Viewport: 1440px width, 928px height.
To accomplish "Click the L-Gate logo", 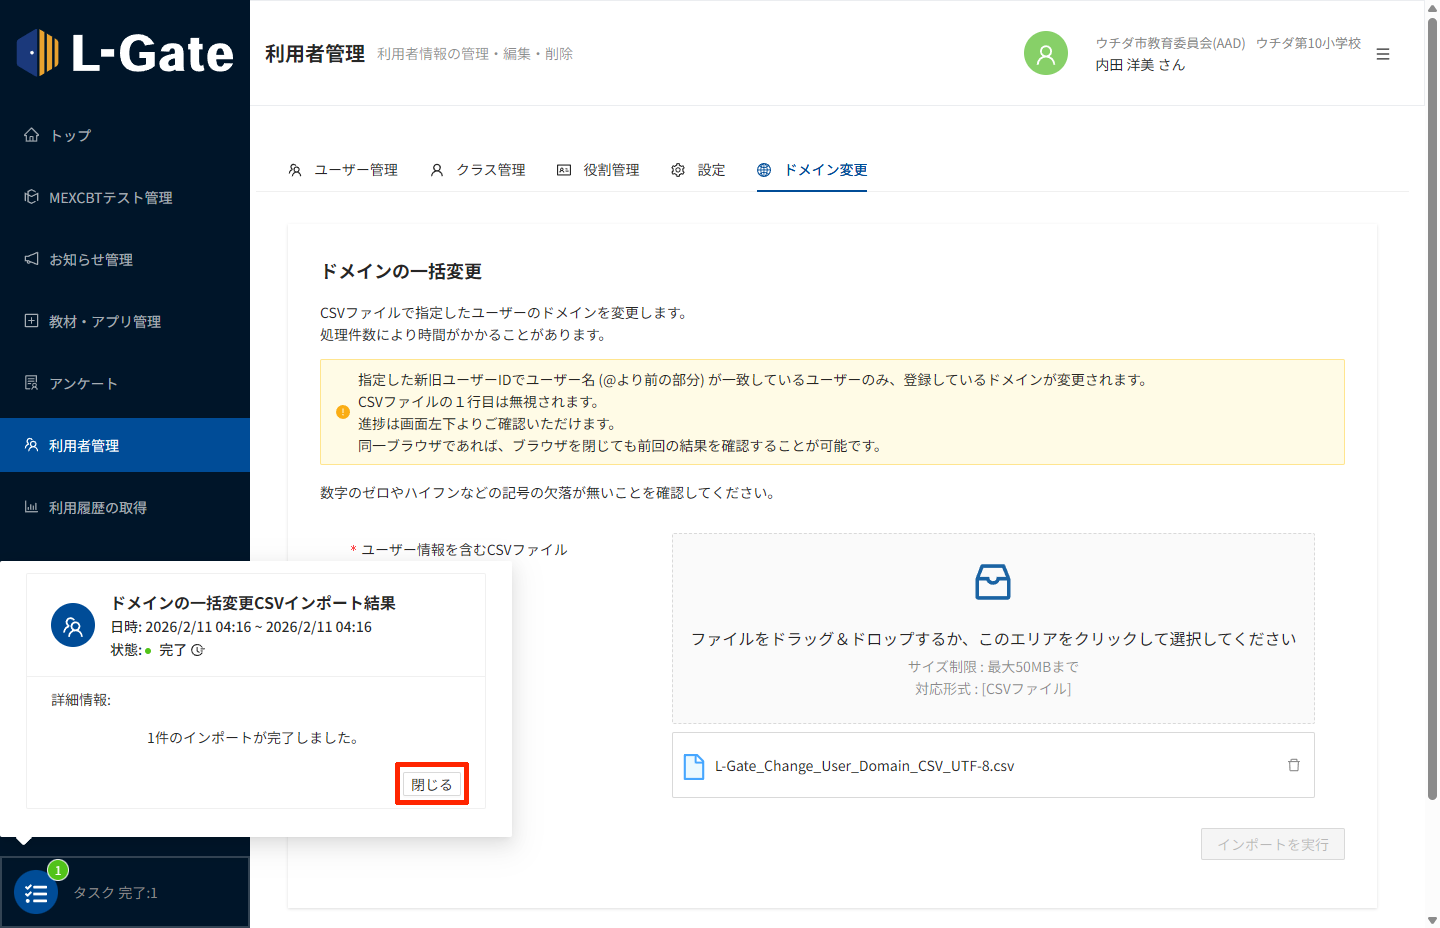I will pos(125,53).
